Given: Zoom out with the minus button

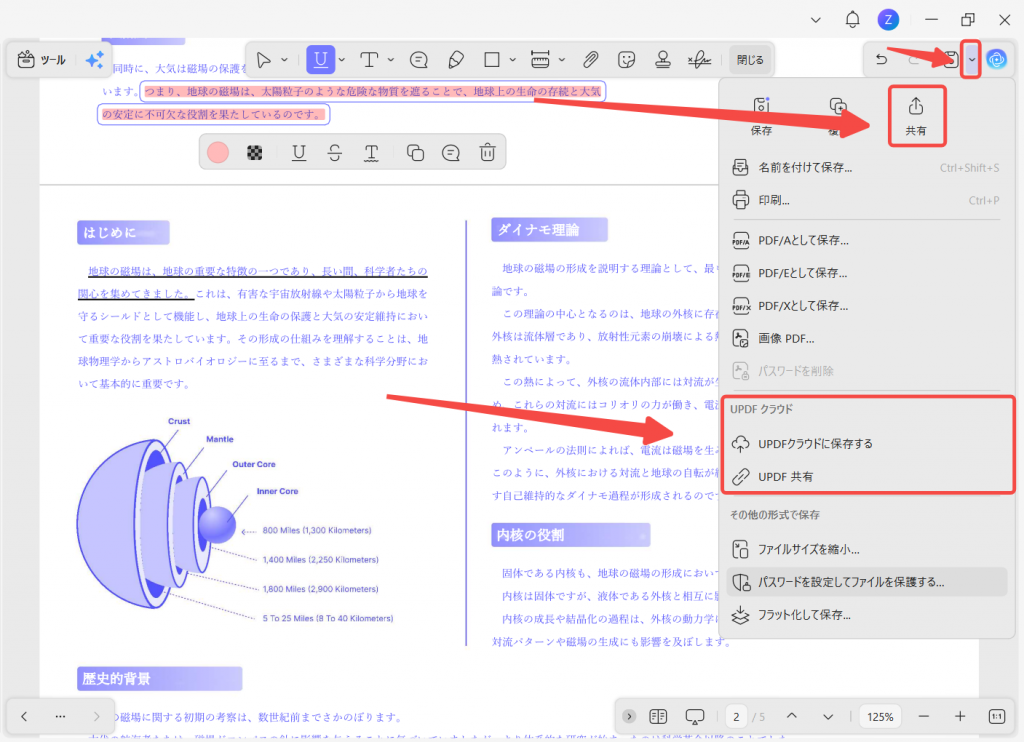Looking at the screenshot, I should pyautogui.click(x=923, y=717).
